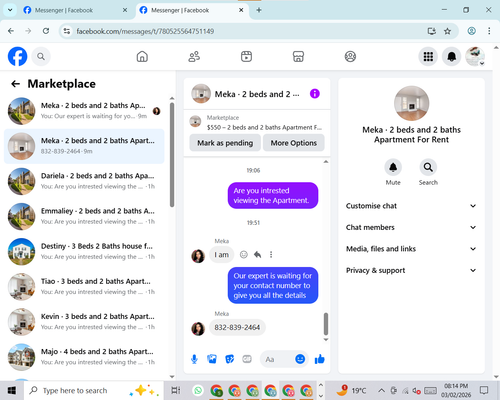The width and height of the screenshot is (500, 400).
Task: Open the Windows Start menu
Action: 12,390
